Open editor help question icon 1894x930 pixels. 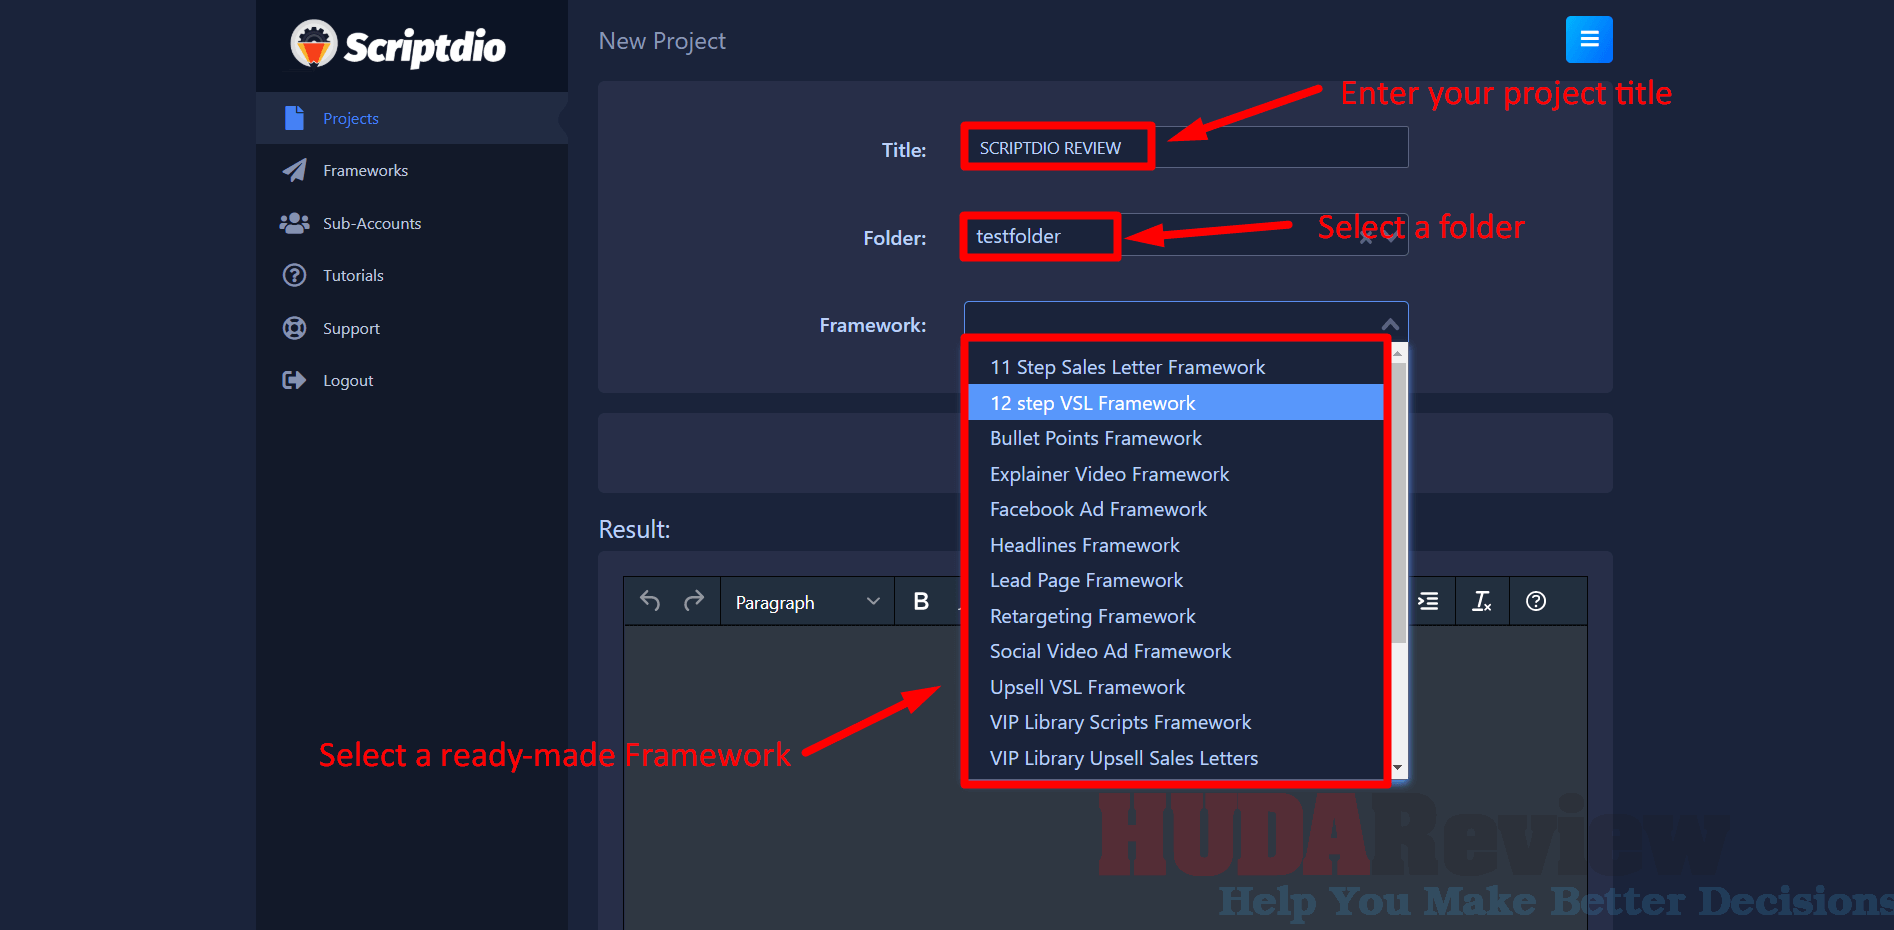click(1536, 601)
